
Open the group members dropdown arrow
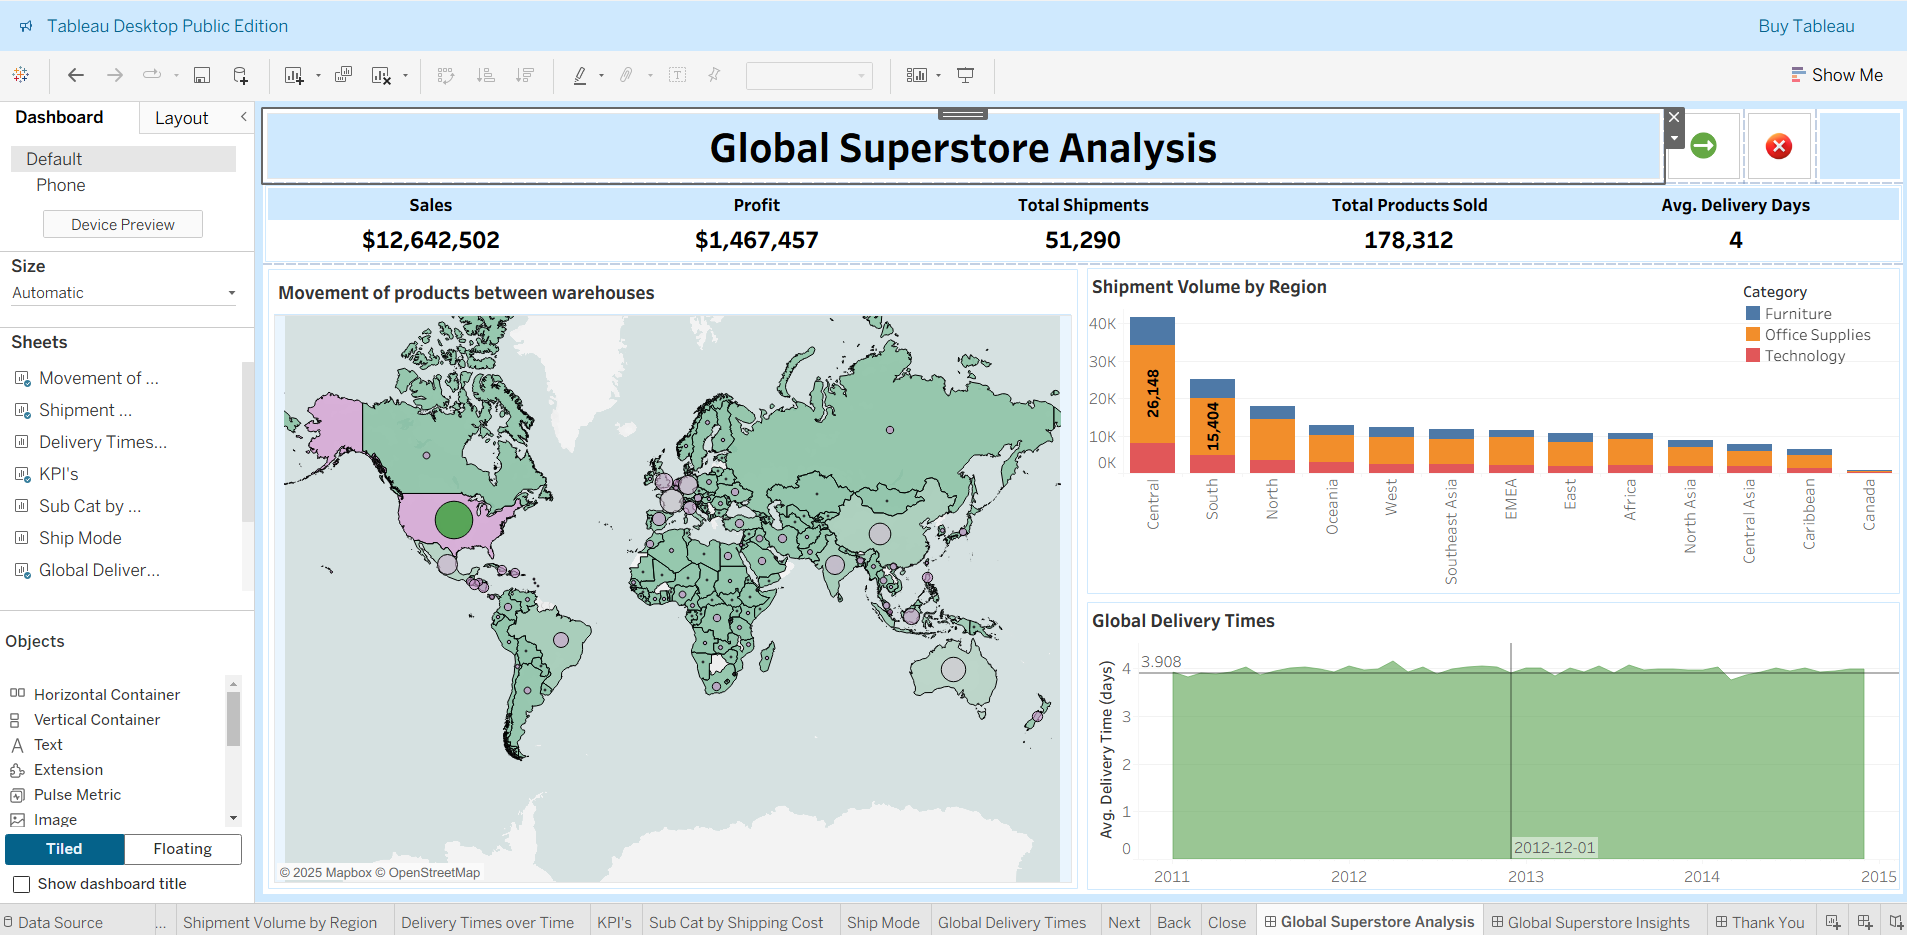650,75
